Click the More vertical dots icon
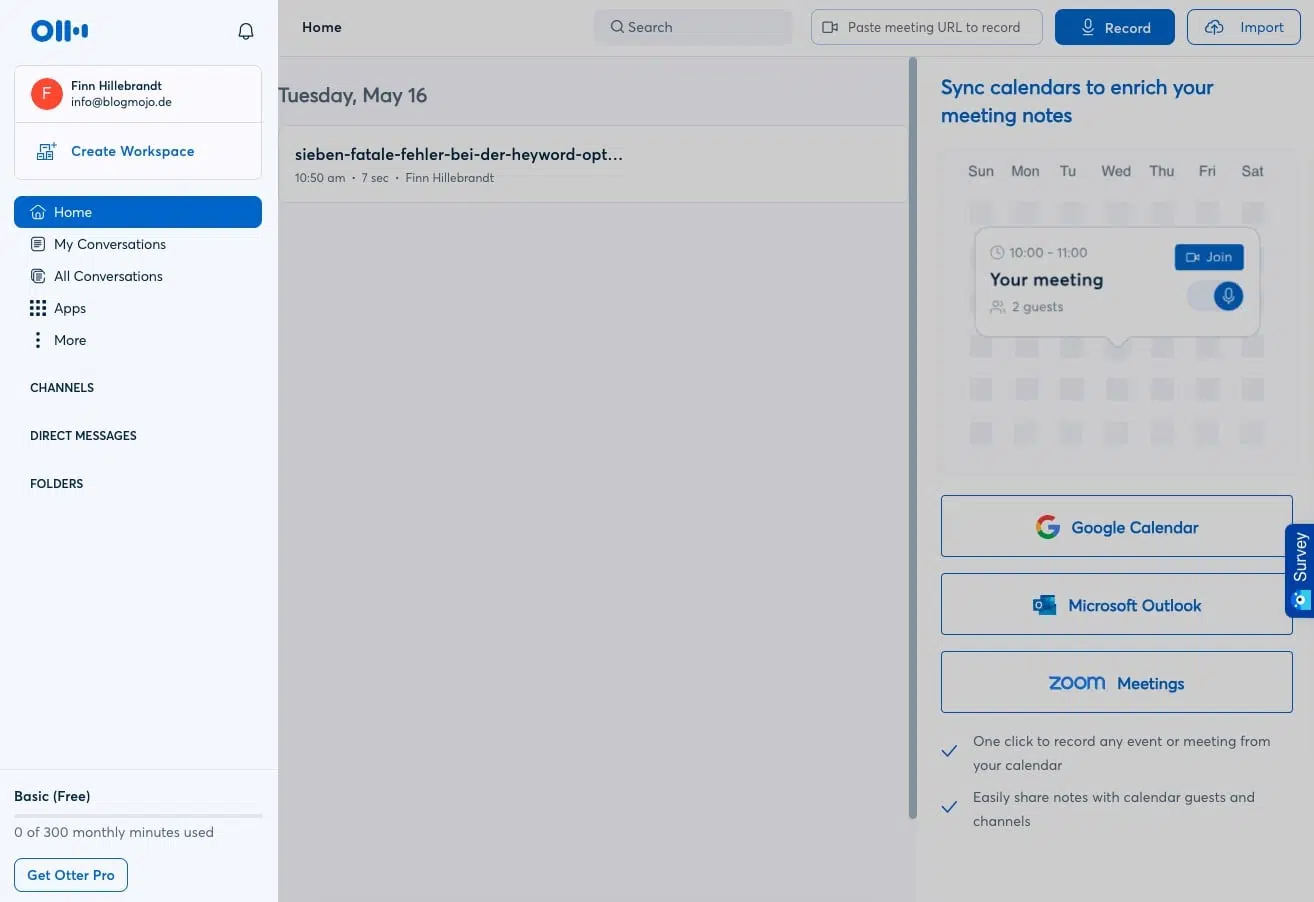This screenshot has height=902, width=1314. click(x=37, y=340)
